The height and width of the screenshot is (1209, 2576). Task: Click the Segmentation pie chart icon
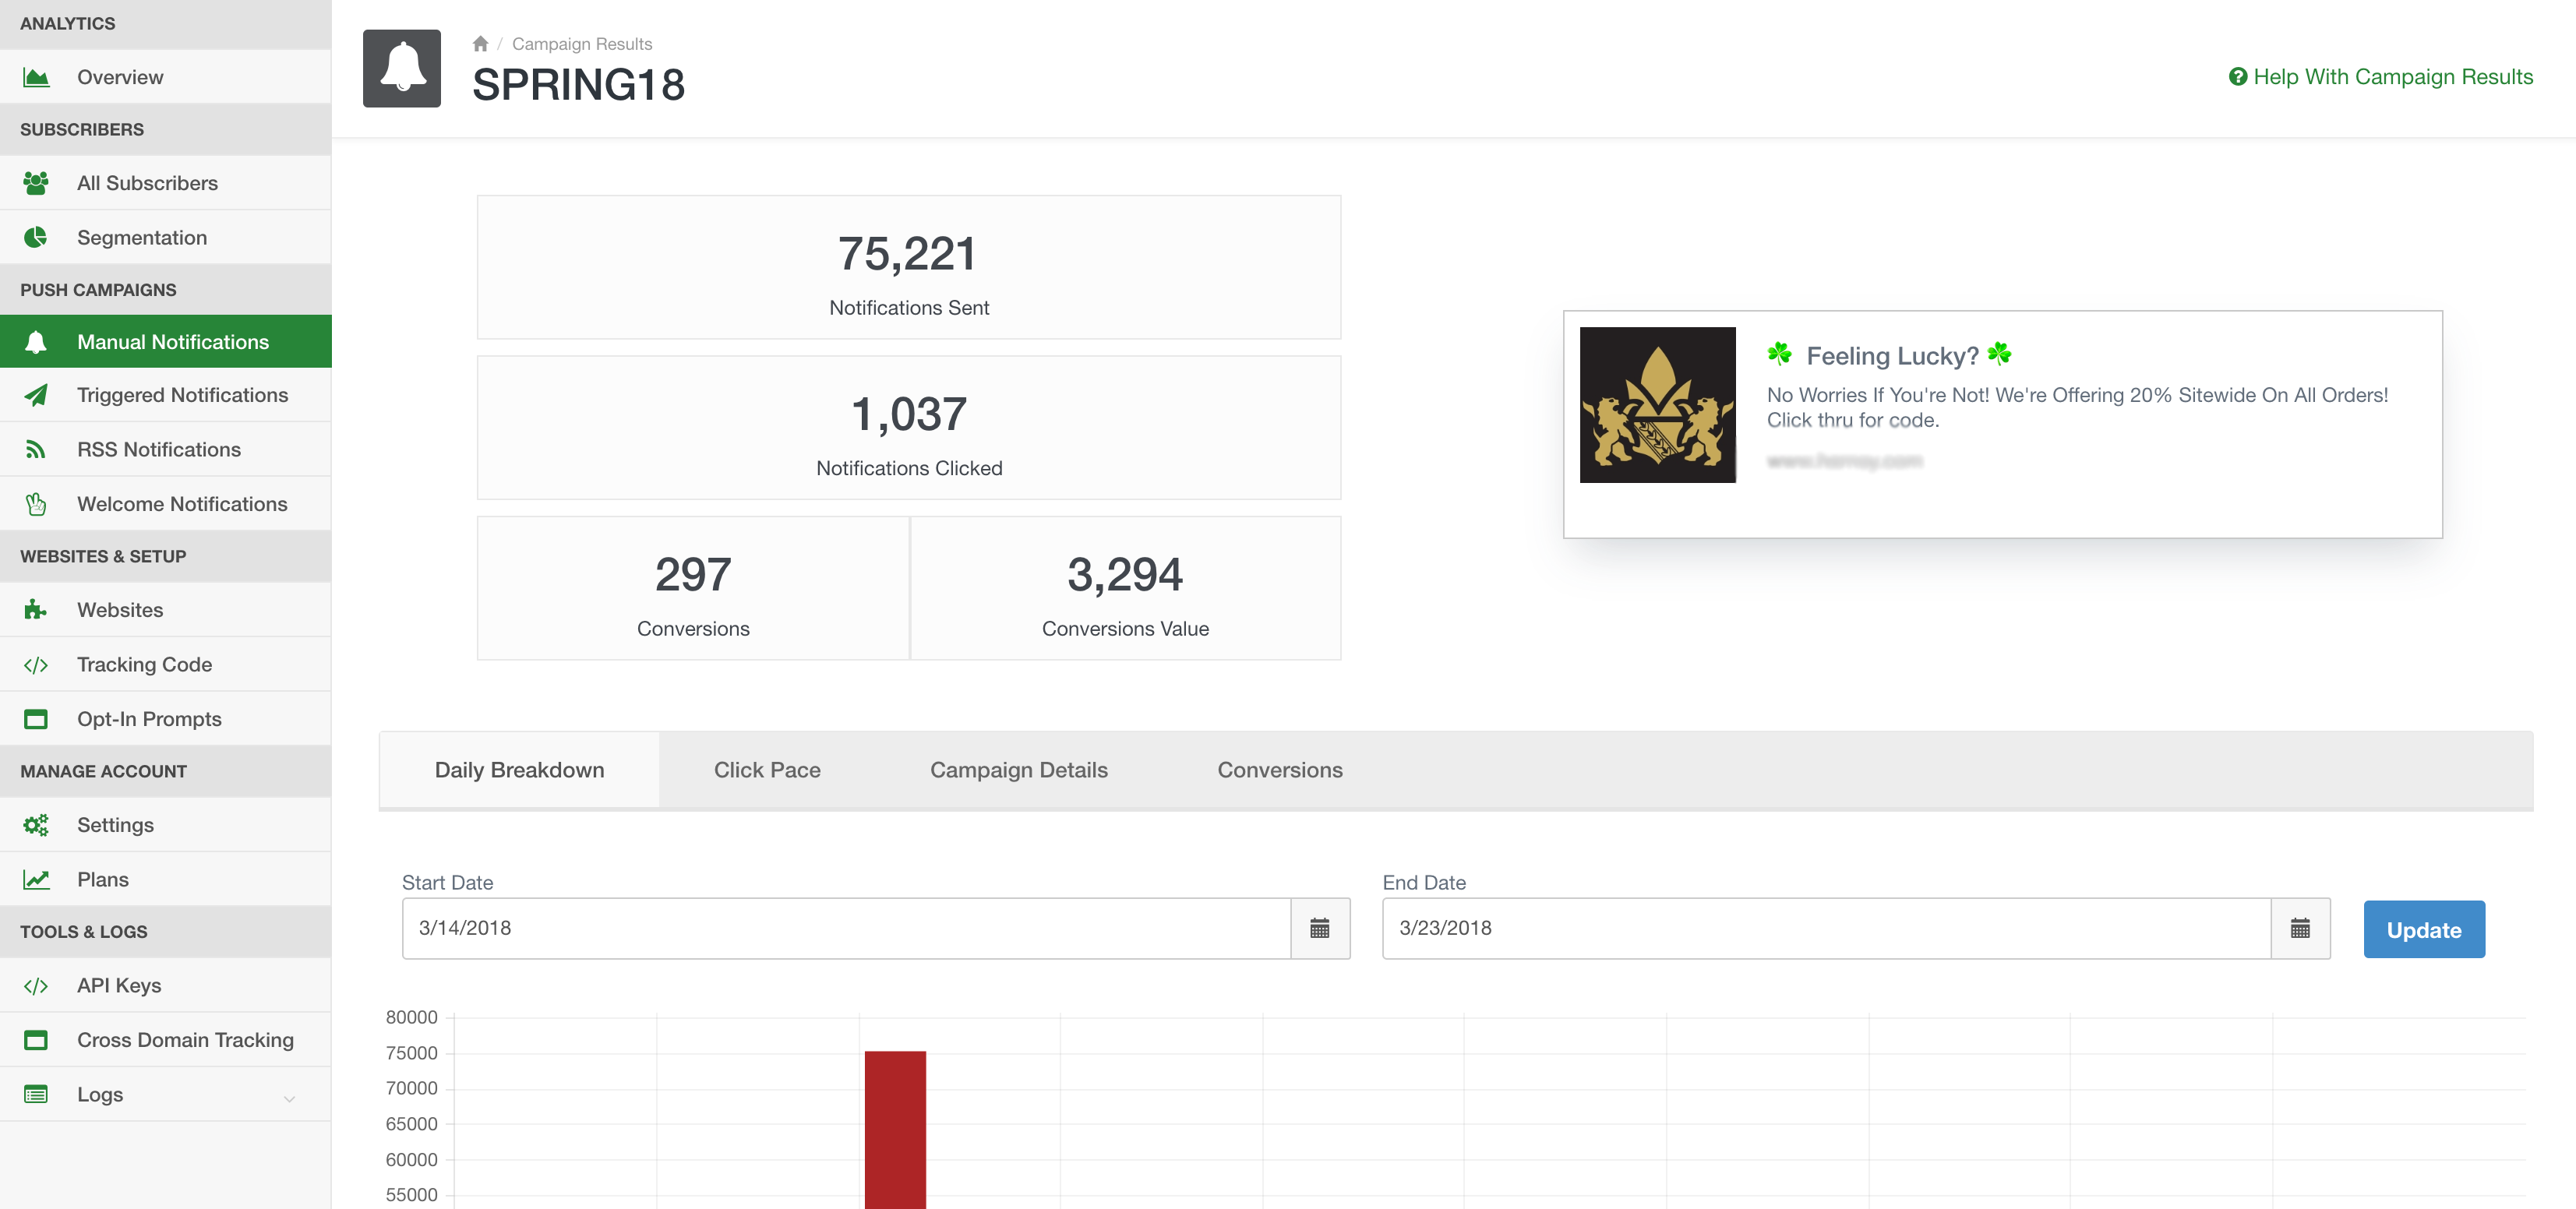pyautogui.click(x=36, y=237)
